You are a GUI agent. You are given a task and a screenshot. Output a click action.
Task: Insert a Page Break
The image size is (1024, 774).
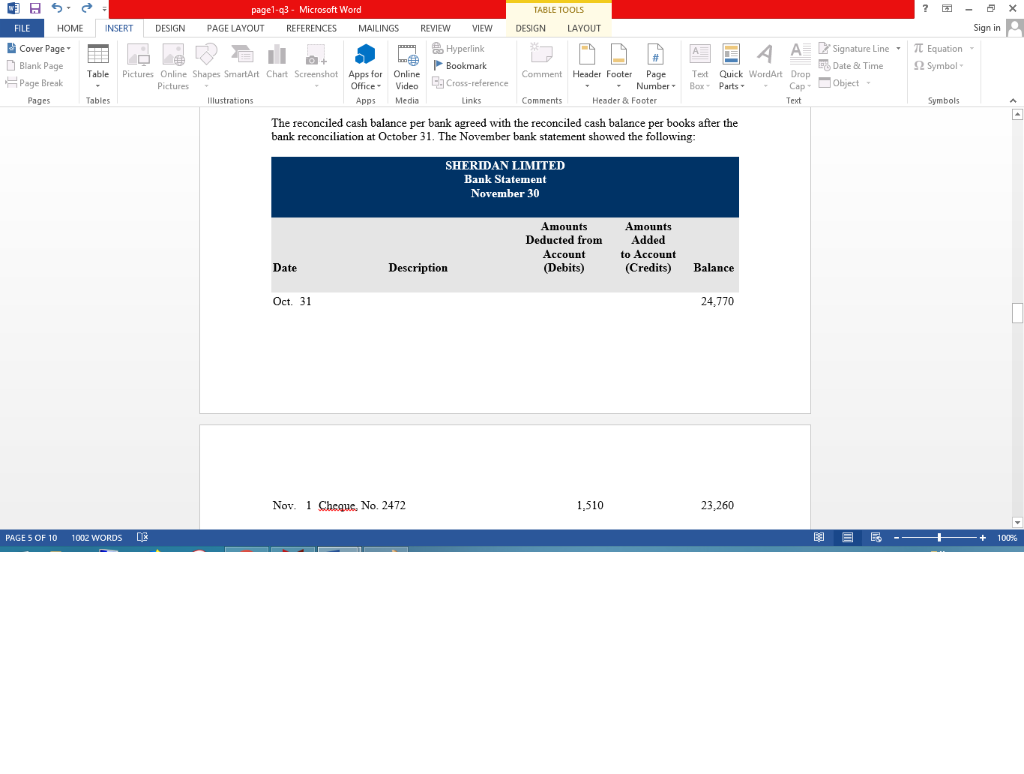(36, 83)
